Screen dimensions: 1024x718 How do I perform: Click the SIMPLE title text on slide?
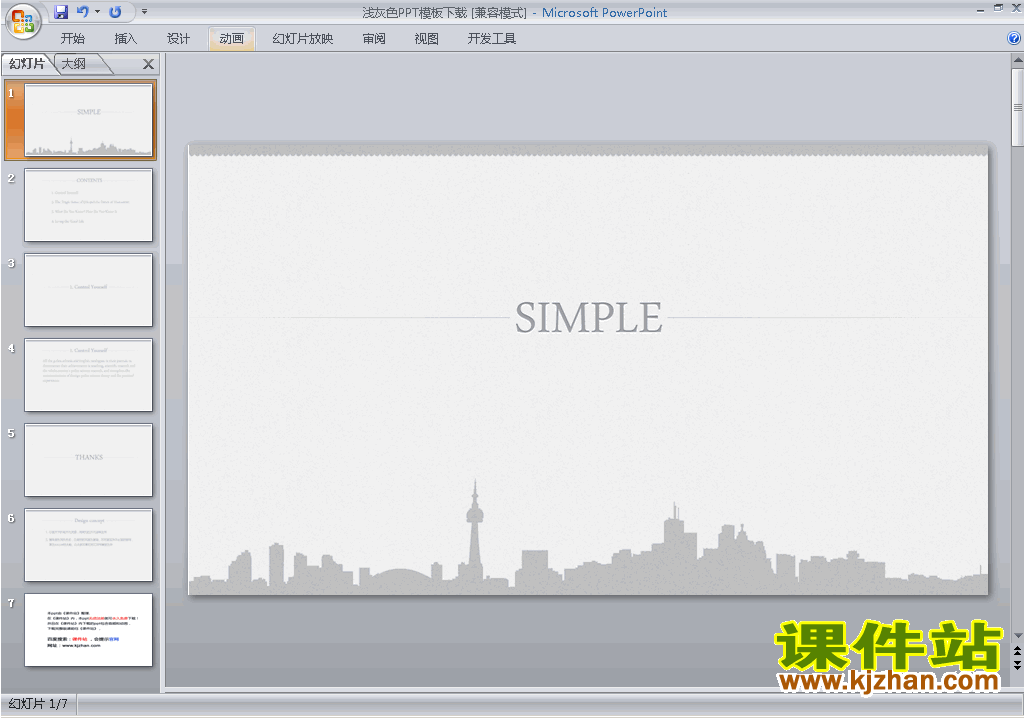(588, 318)
